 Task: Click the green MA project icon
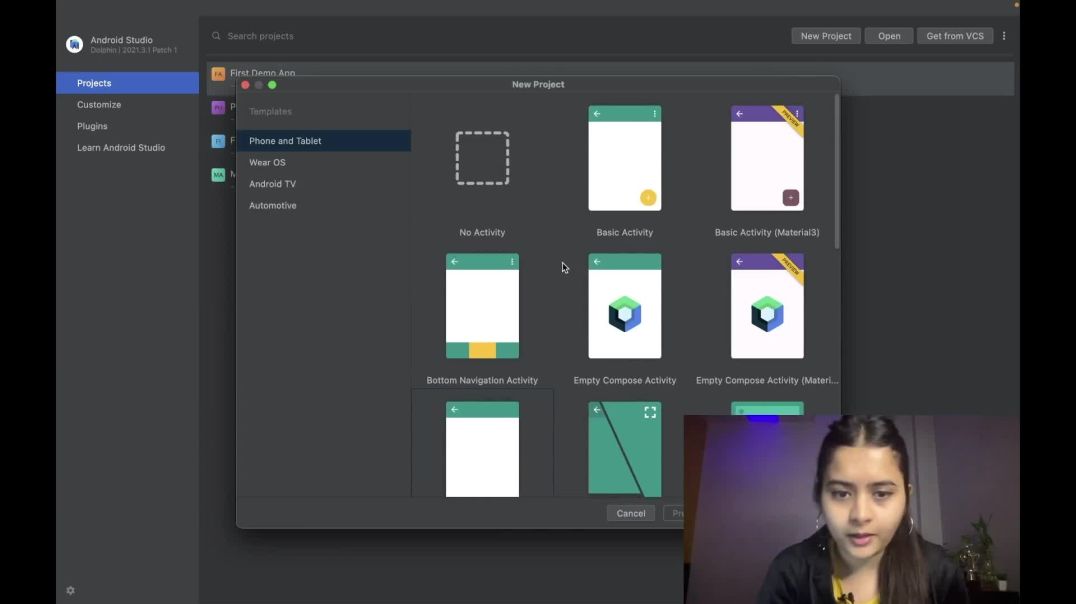coord(218,174)
